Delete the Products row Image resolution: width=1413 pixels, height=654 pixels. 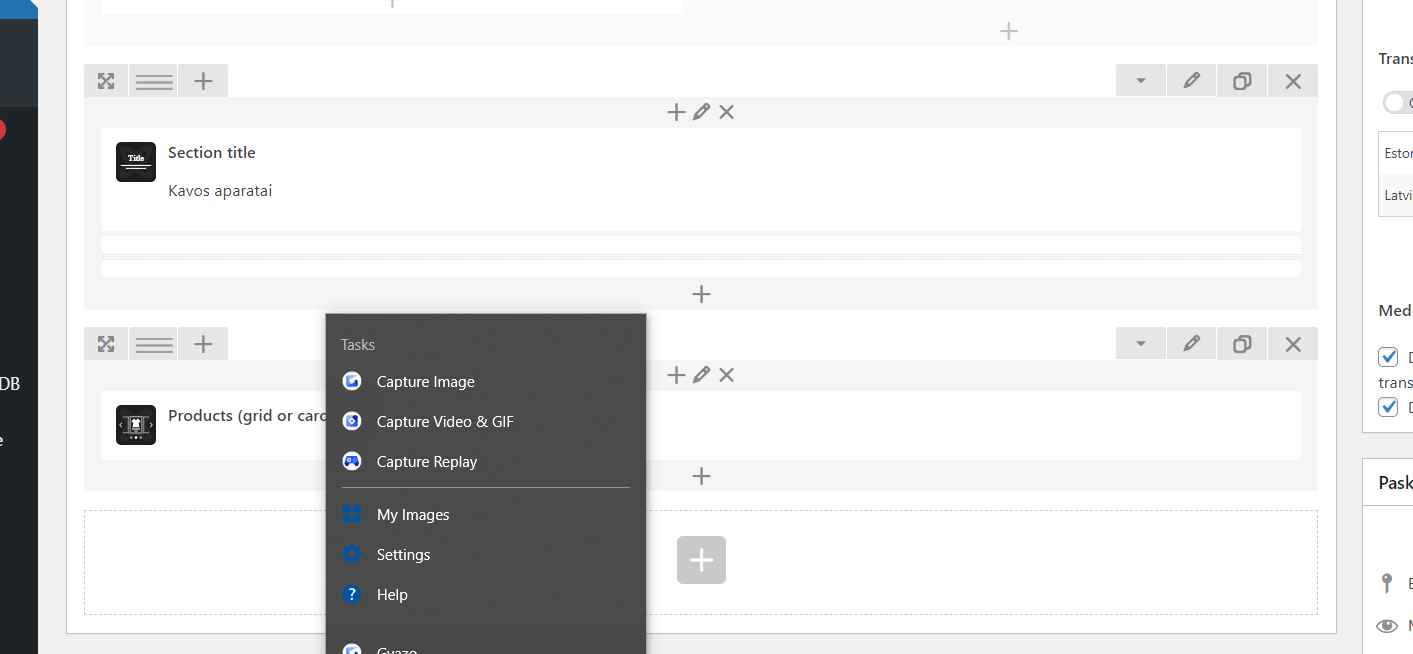pyautogui.click(x=1293, y=344)
